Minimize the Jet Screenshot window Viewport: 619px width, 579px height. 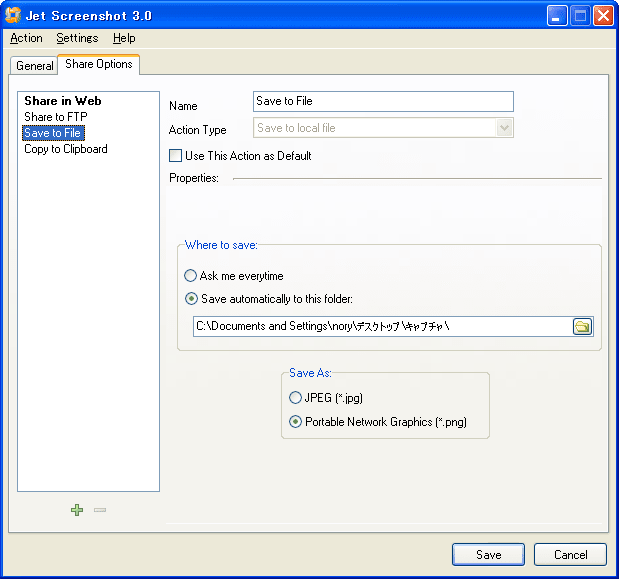point(558,15)
